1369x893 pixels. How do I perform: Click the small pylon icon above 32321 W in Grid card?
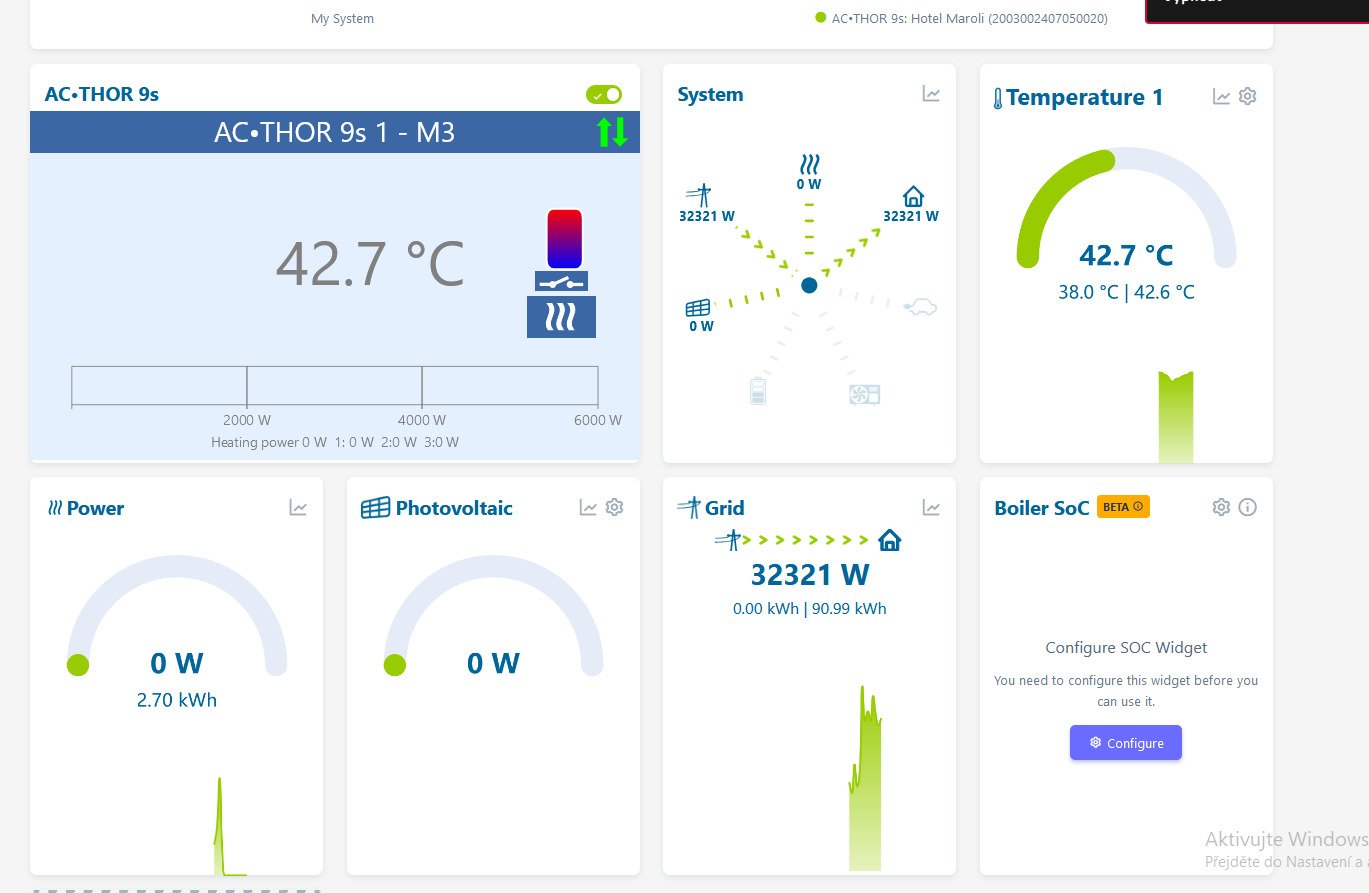(727, 540)
